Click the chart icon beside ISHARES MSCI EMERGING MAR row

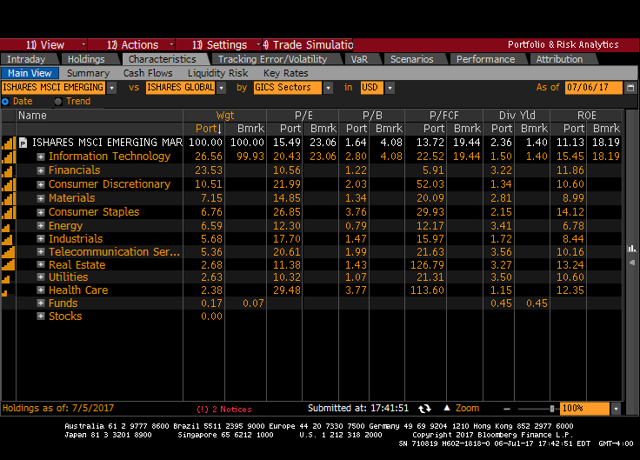[x=9, y=143]
